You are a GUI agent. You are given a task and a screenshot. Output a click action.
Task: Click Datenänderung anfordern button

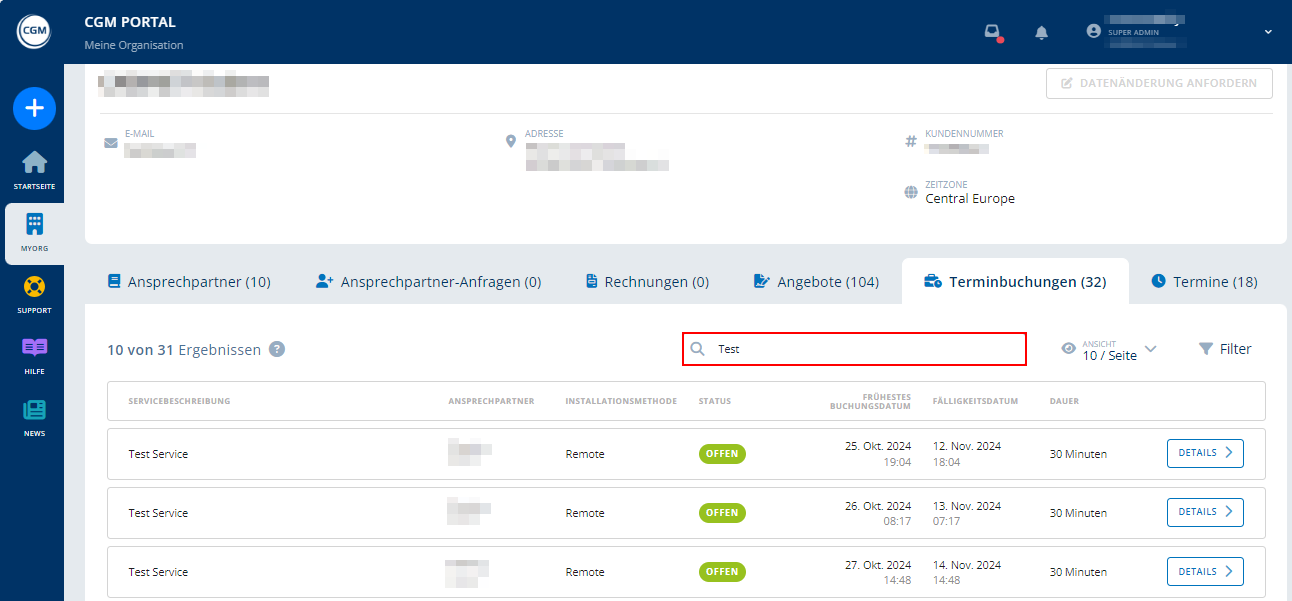click(x=1158, y=83)
